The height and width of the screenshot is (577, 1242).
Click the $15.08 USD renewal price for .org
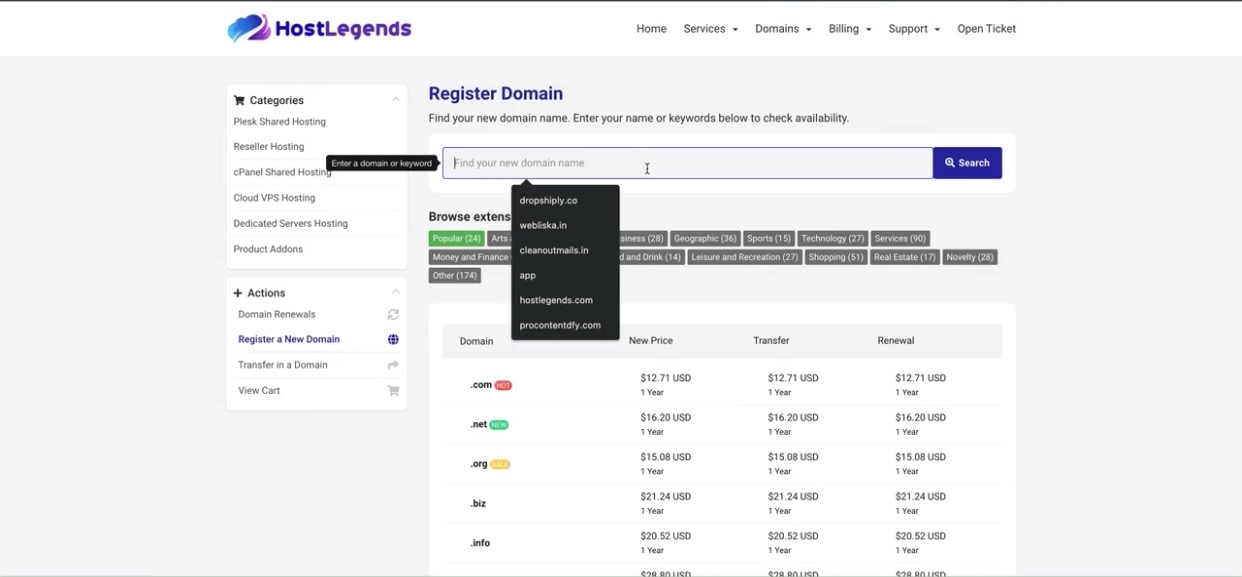(x=921, y=457)
